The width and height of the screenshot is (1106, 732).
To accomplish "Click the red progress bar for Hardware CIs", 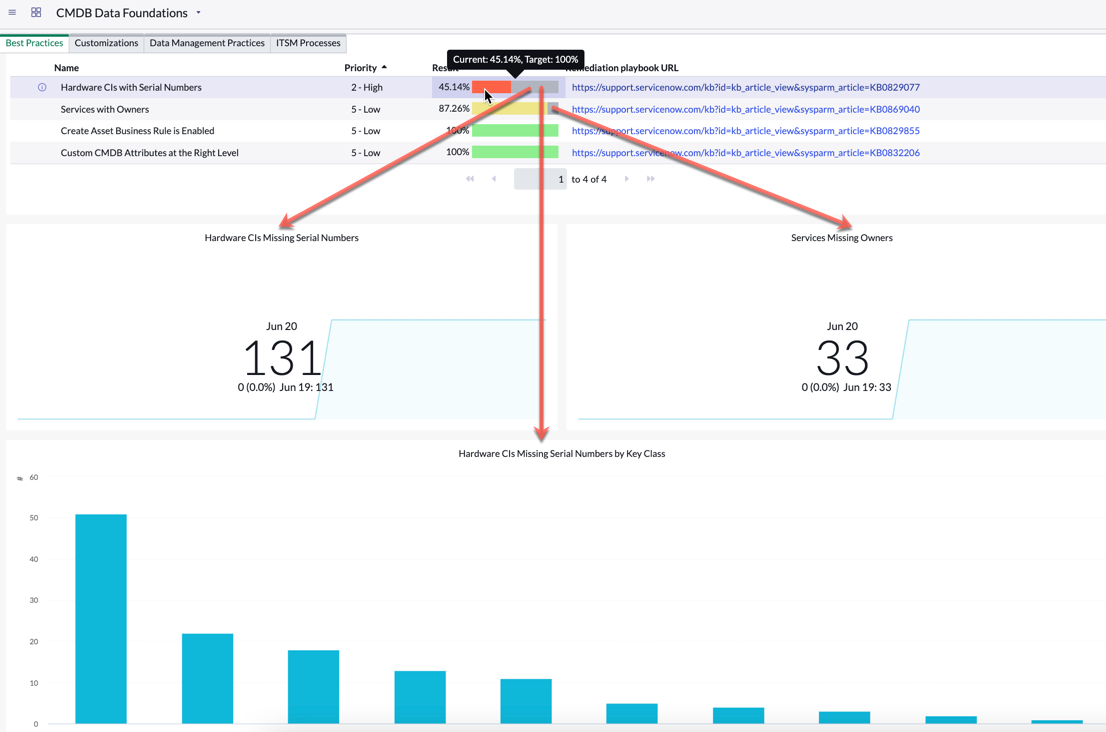I will (x=492, y=87).
